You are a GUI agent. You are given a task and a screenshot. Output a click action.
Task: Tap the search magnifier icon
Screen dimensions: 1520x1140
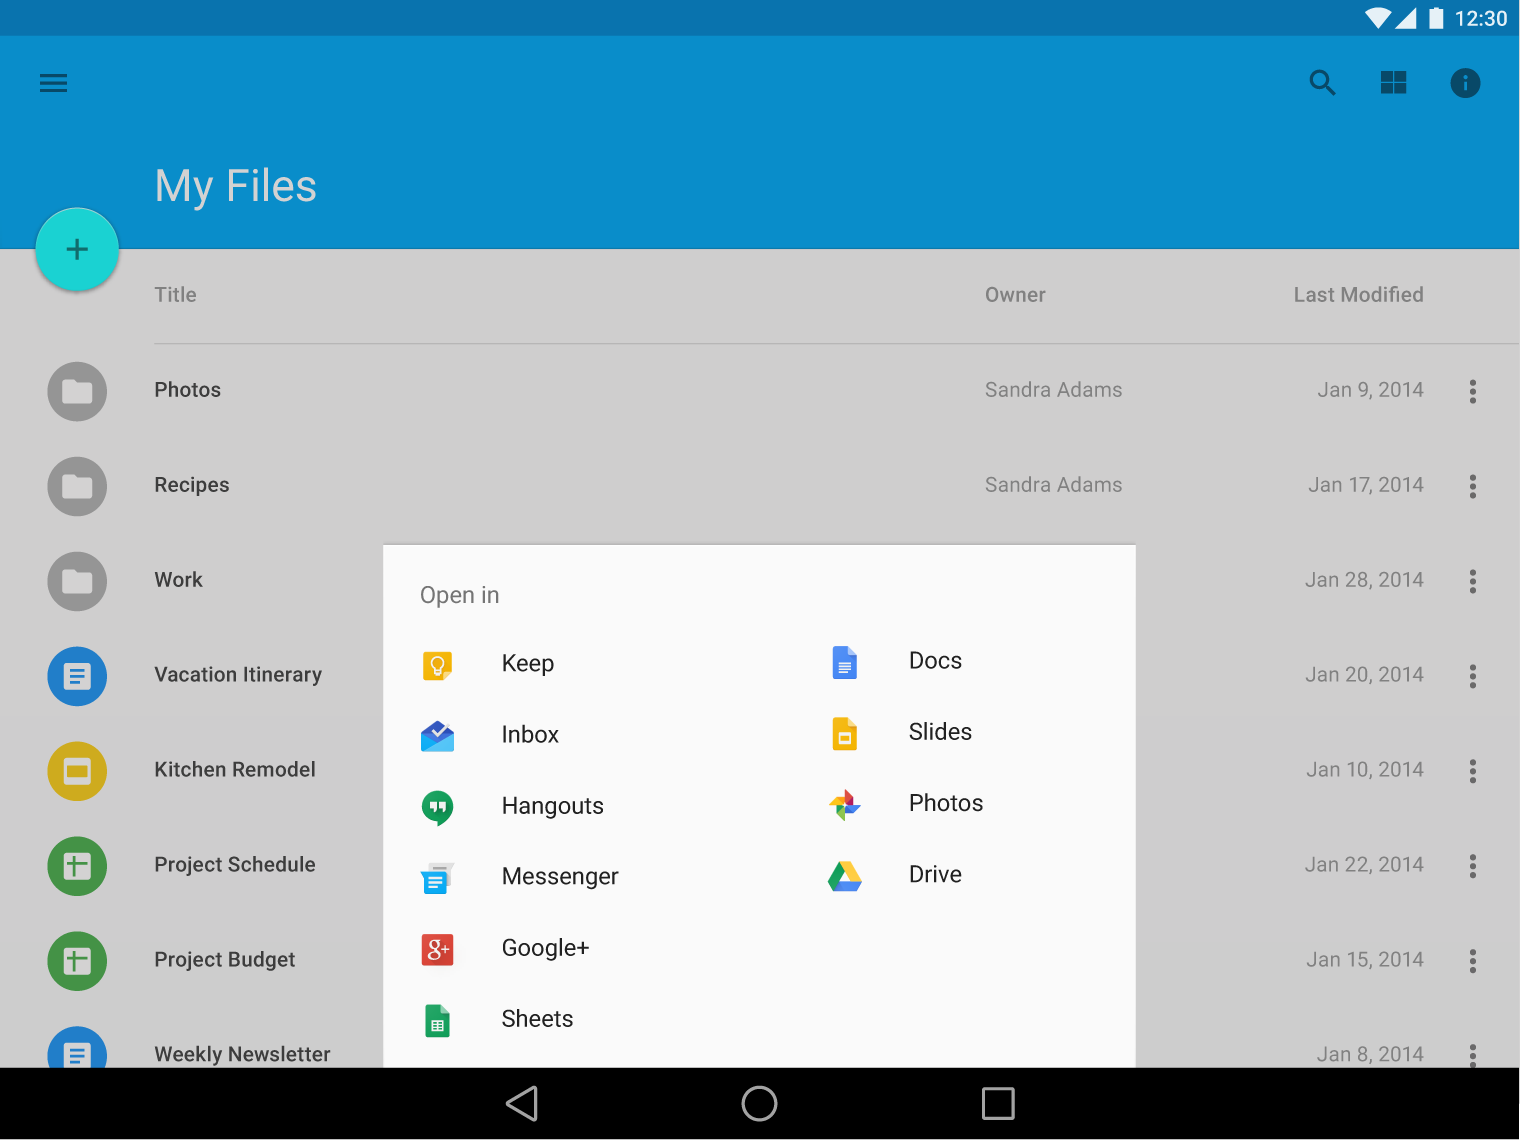[1323, 83]
